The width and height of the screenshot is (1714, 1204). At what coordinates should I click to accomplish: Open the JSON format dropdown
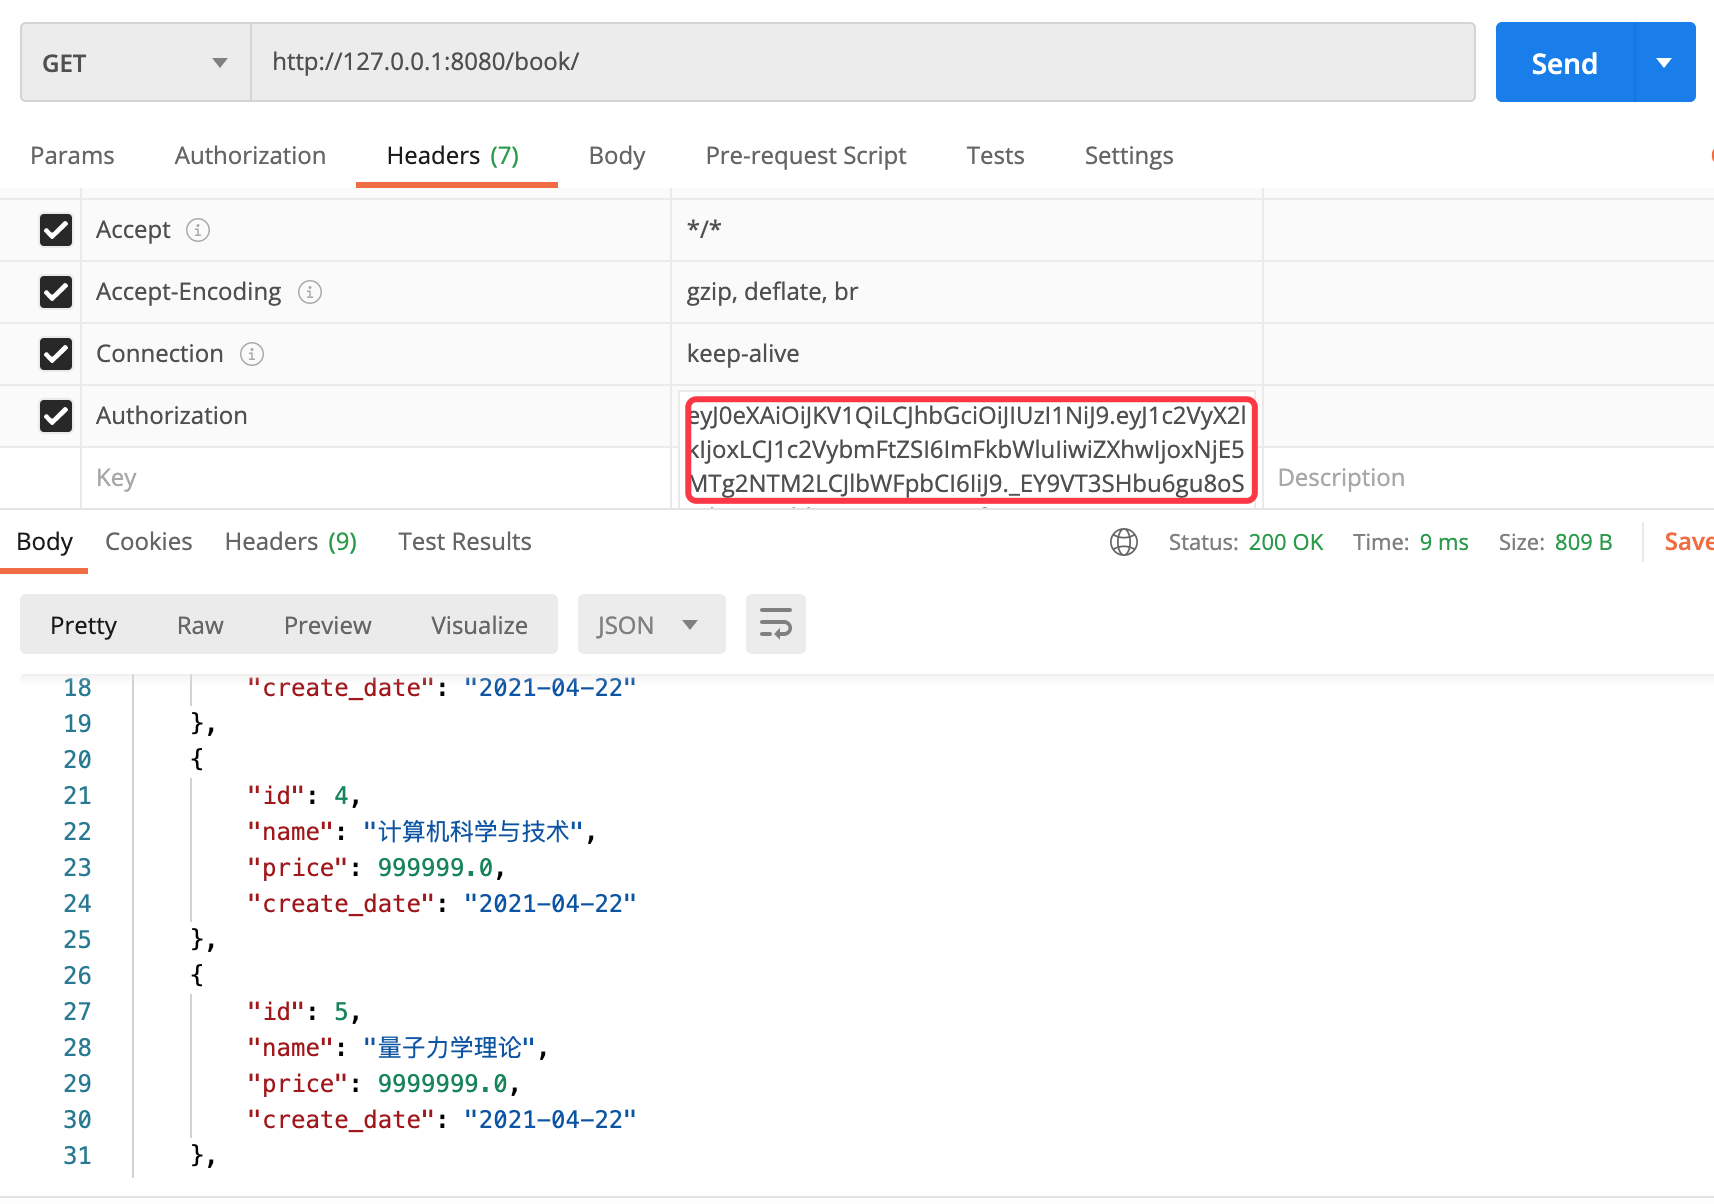coord(652,625)
